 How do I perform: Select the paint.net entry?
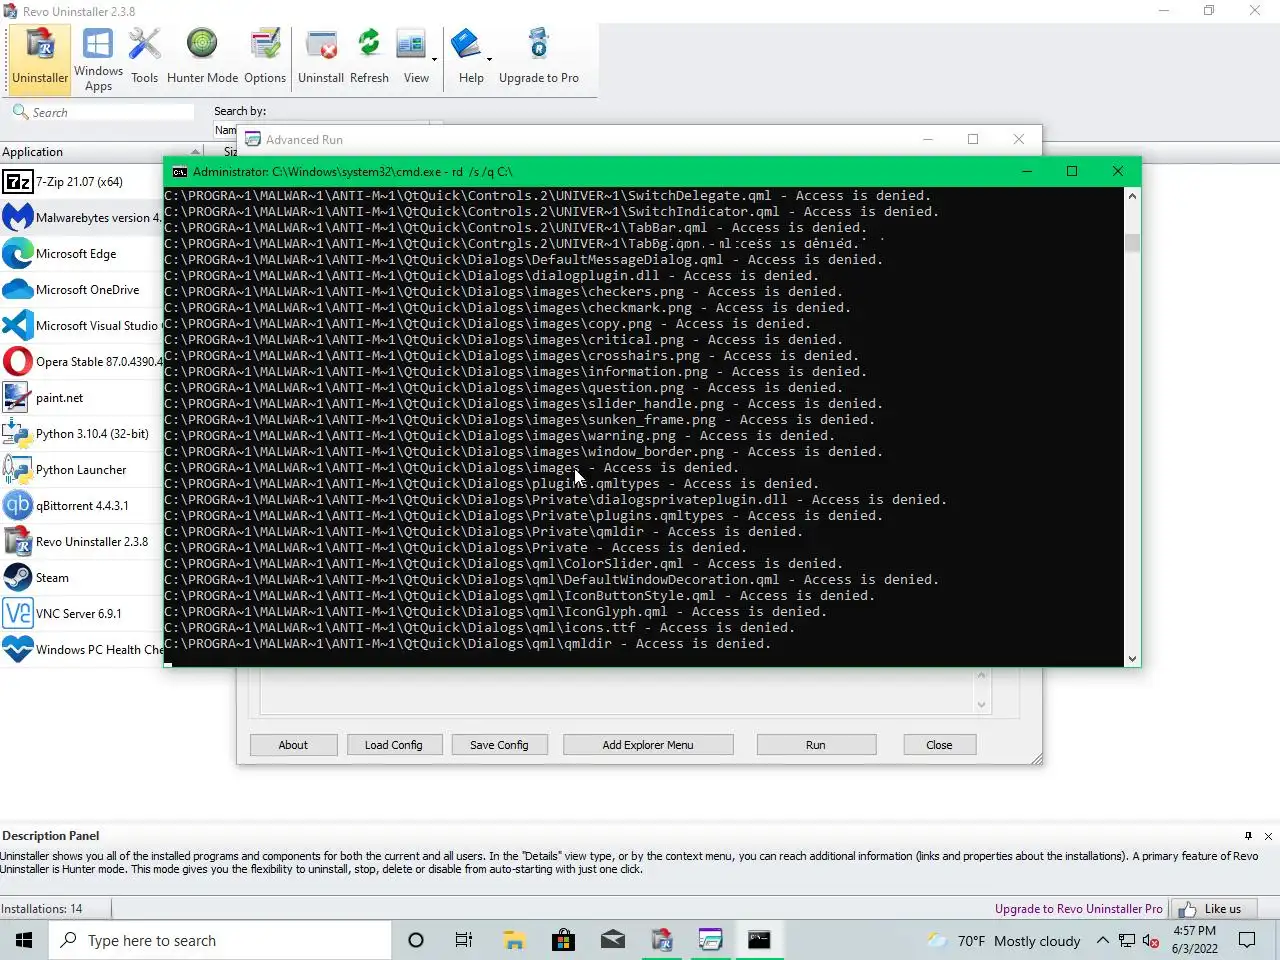[81, 398]
